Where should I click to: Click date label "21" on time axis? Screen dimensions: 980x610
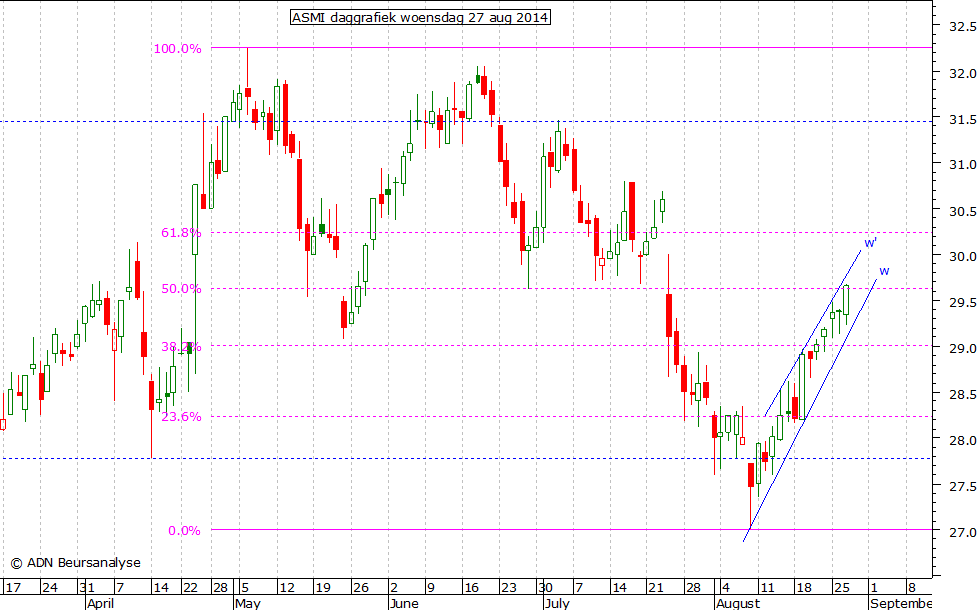tap(656, 588)
